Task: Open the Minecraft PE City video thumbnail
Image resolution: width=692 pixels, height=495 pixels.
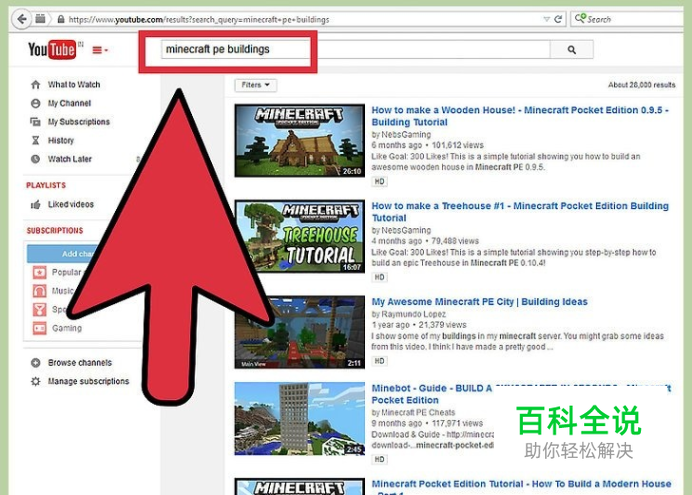Action: [x=300, y=332]
